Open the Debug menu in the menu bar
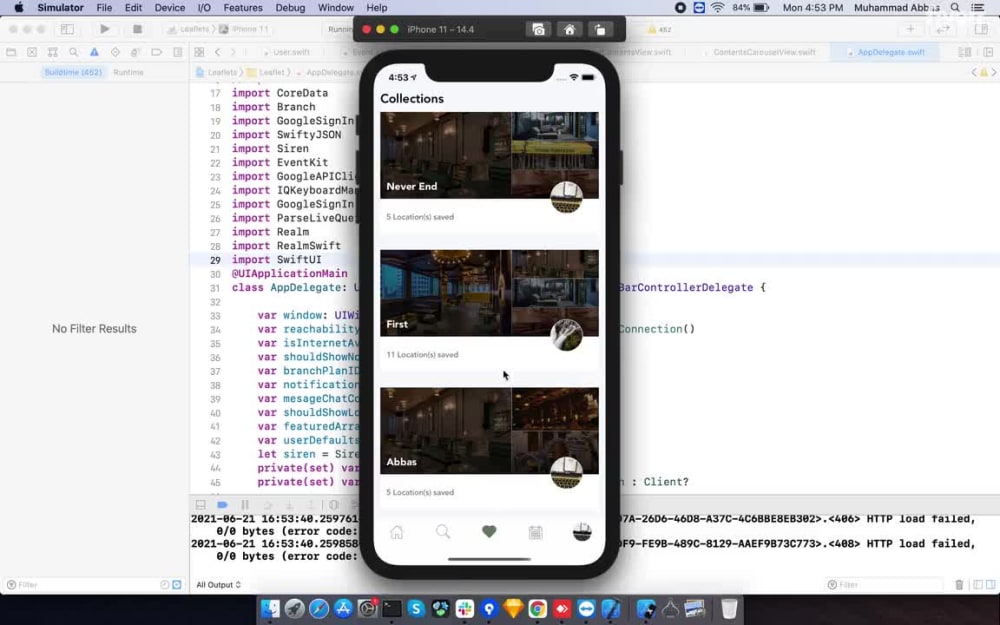This screenshot has height=625, width=1000. pos(291,8)
